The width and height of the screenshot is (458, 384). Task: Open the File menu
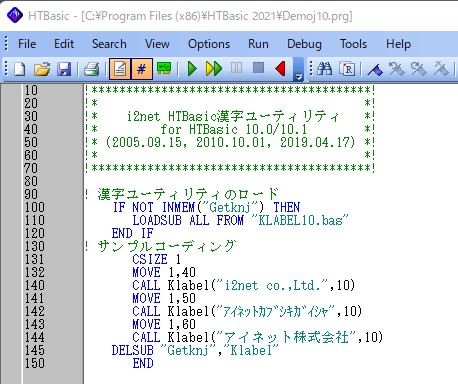(27, 44)
